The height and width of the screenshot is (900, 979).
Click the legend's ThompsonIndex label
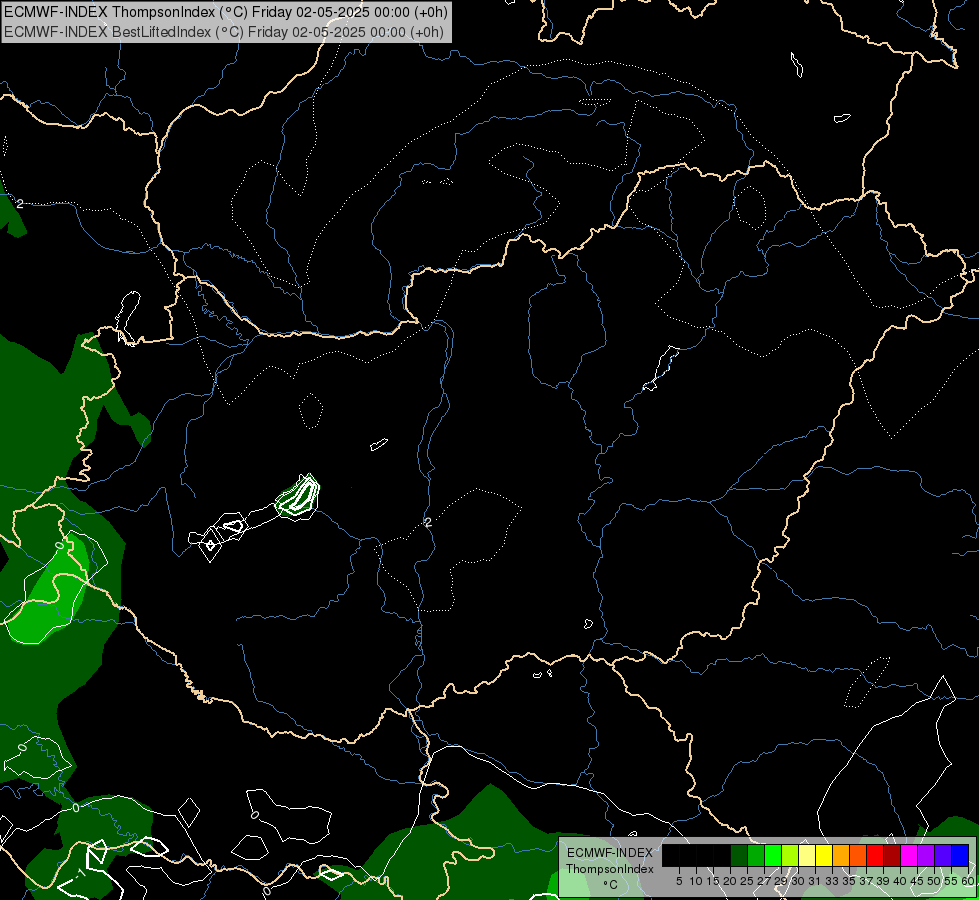610,869
